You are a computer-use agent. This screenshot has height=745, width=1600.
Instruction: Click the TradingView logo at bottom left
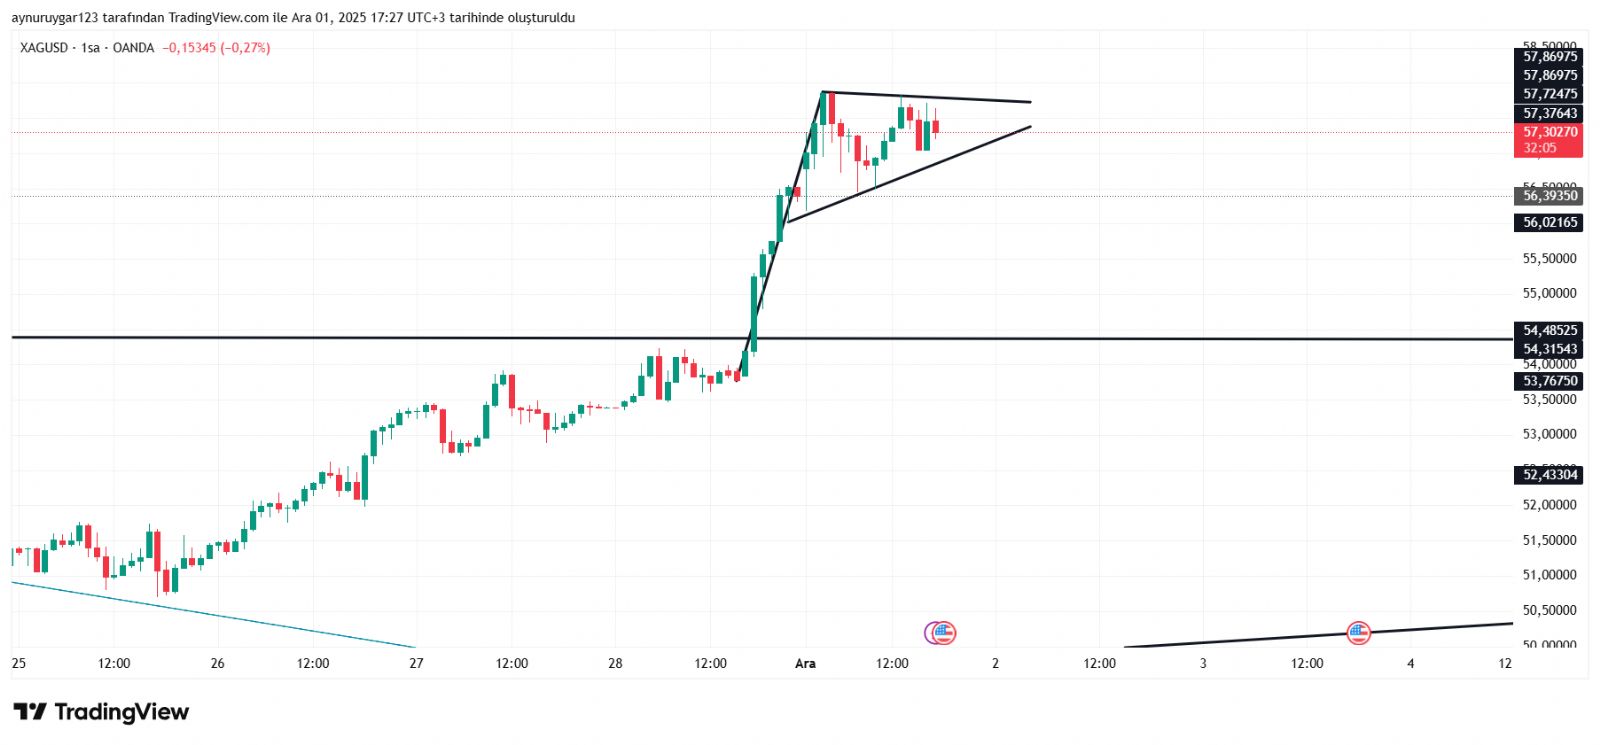[x=101, y=712]
